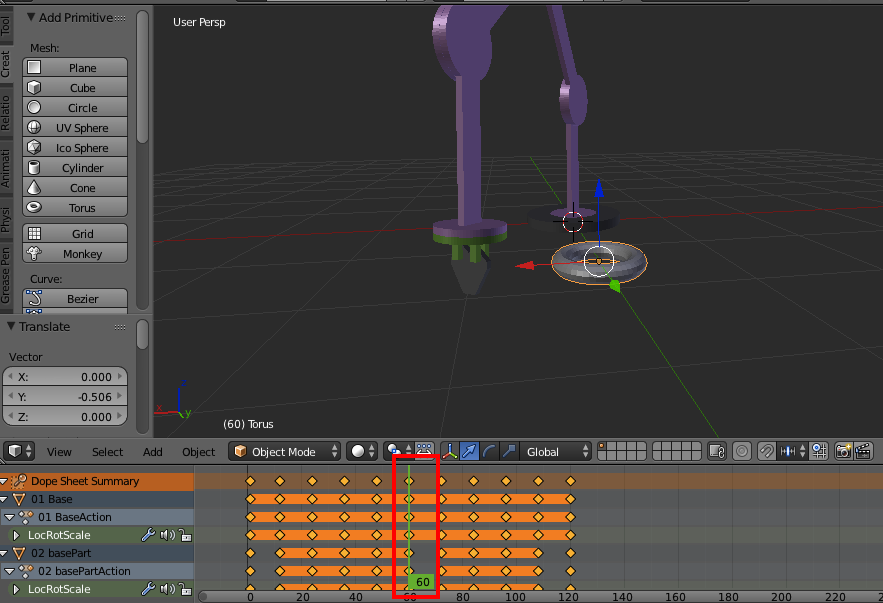Toggle the 3D manipulator widget on or off

coord(449,452)
